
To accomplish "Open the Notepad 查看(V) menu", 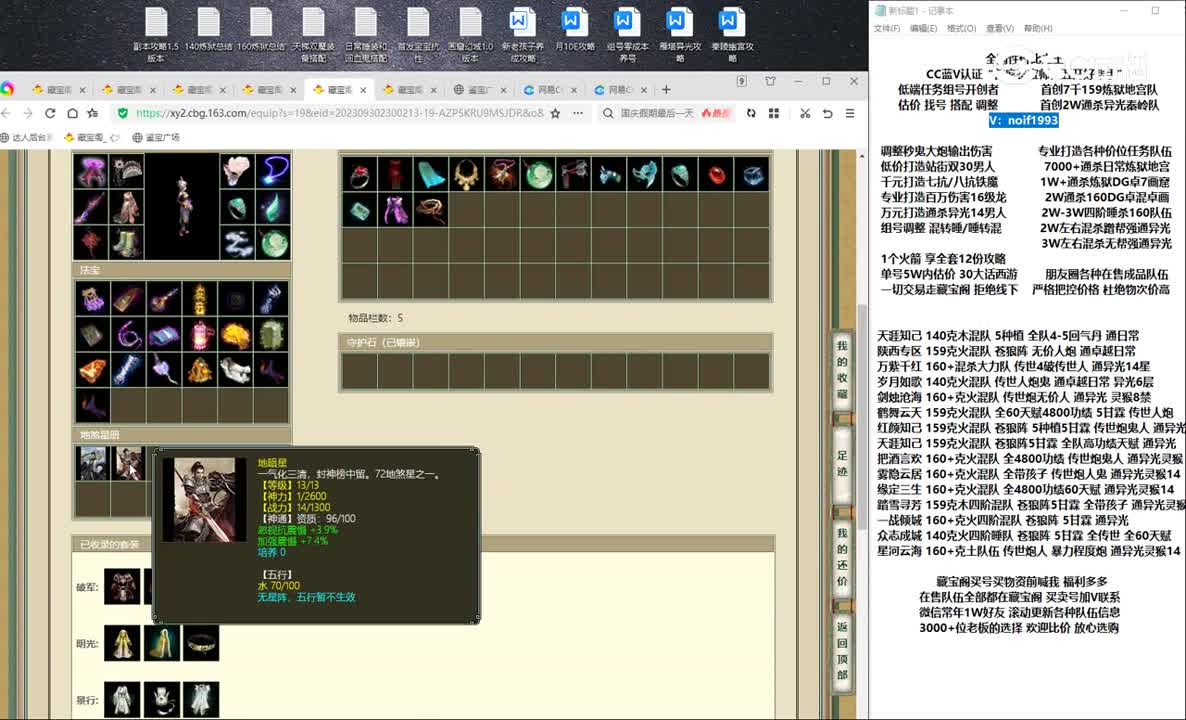I will tap(999, 28).
